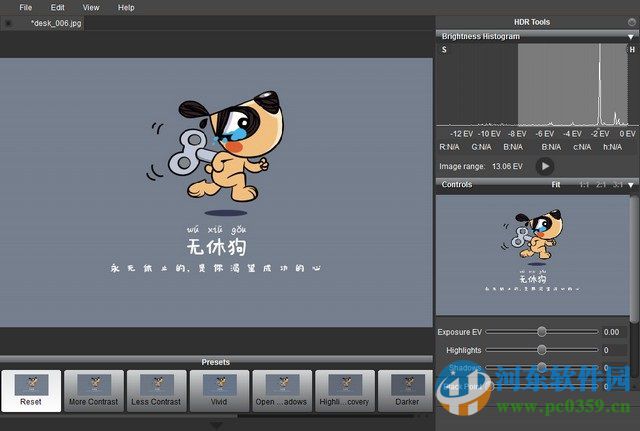Click the Exposure EV slider handle
This screenshot has height=431, width=640.
point(541,332)
